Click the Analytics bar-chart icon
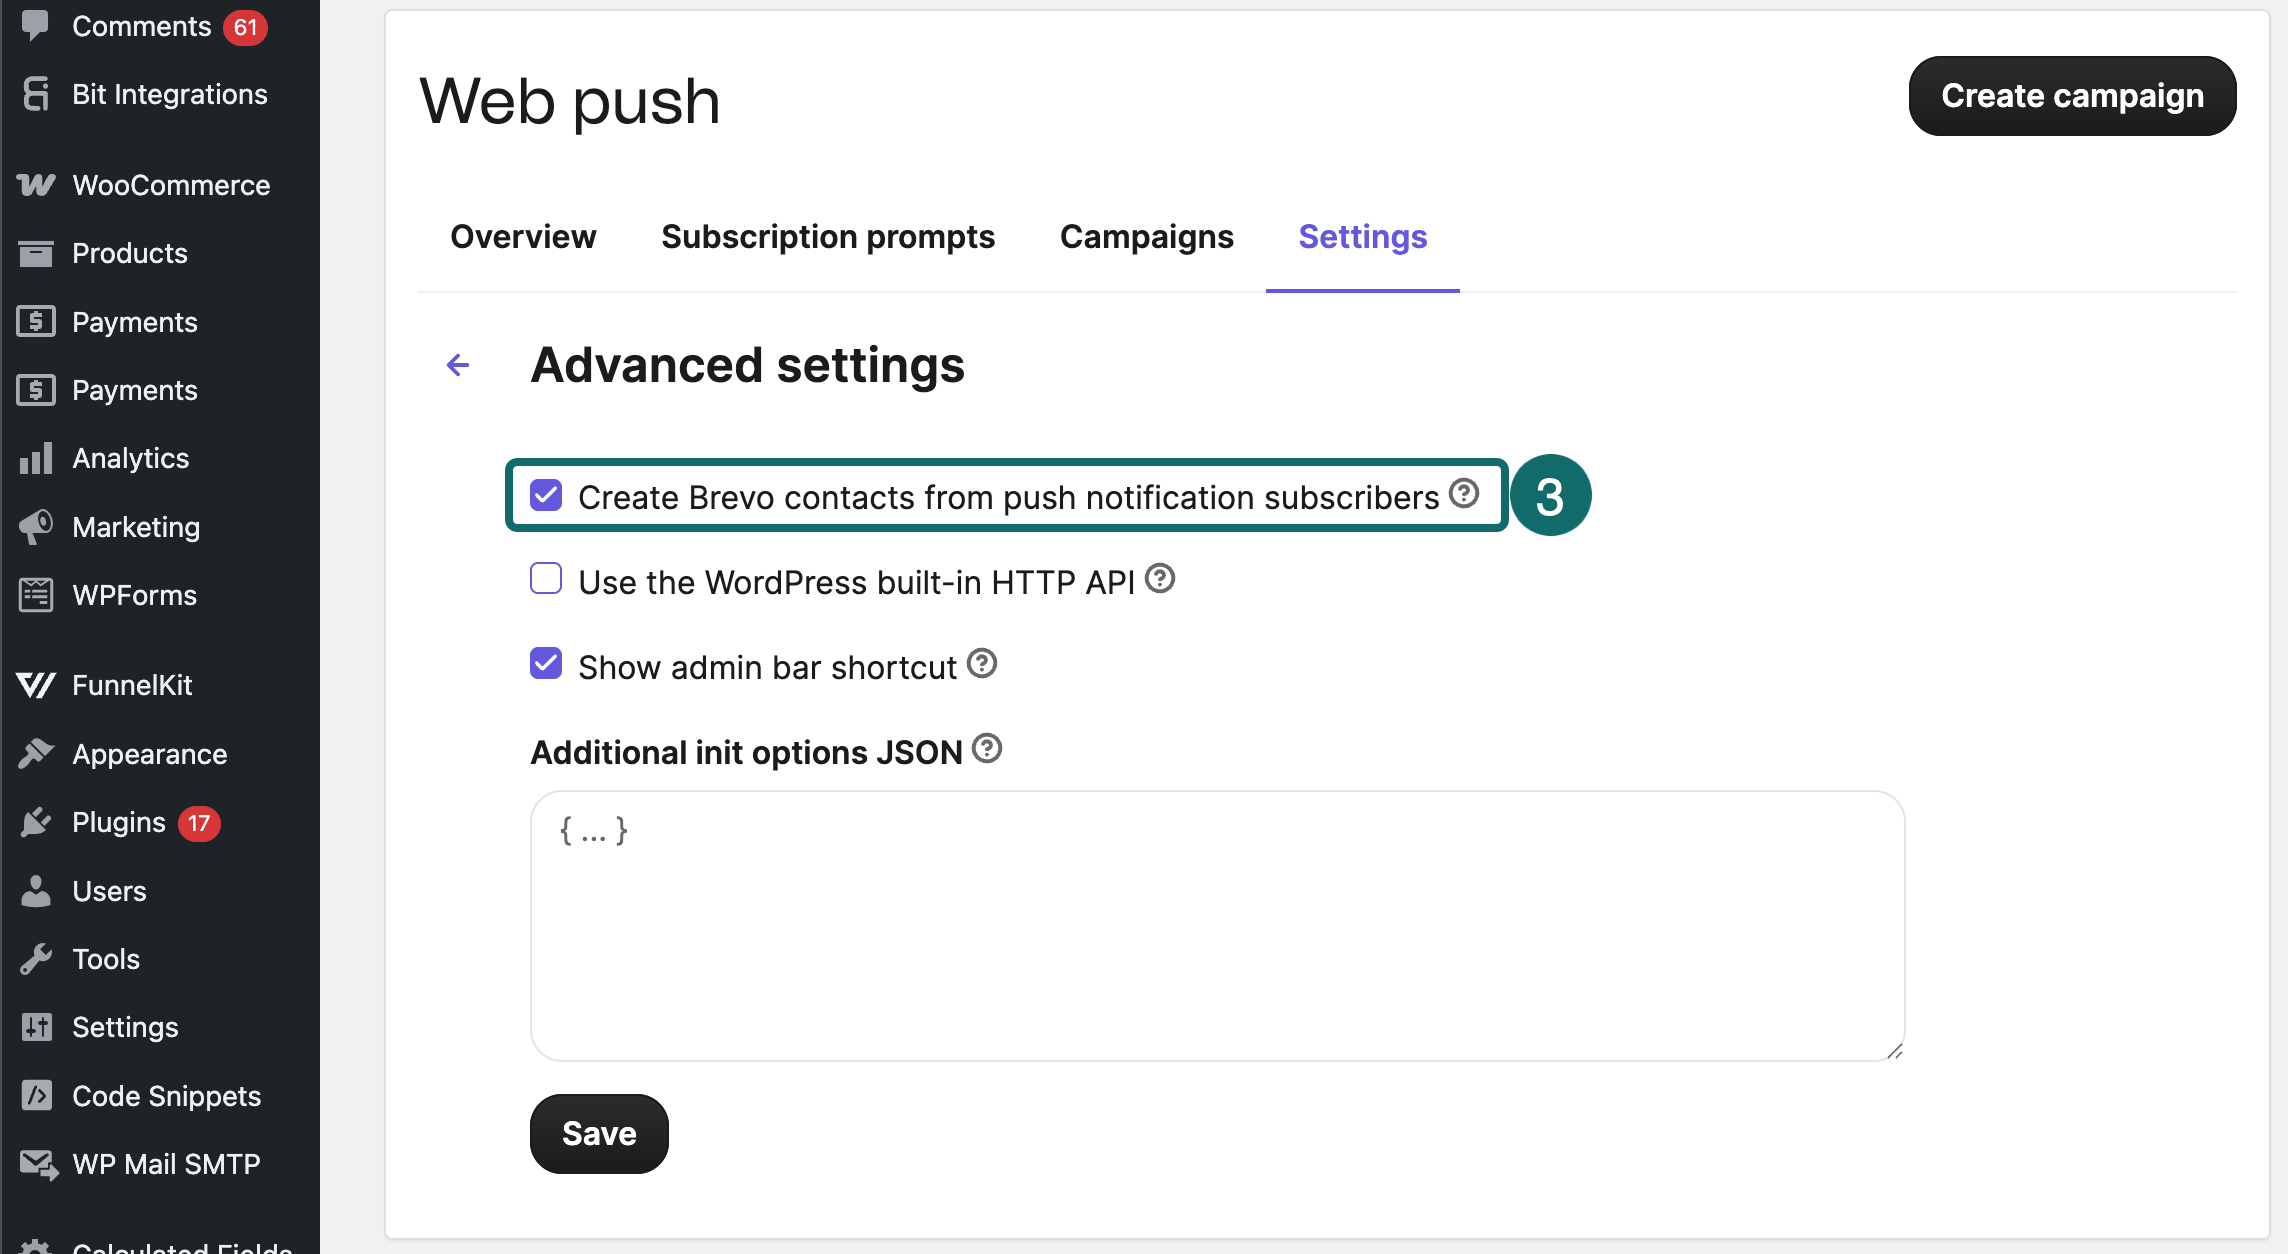Screen dimensions: 2288x1254 pyautogui.click(x=36, y=458)
